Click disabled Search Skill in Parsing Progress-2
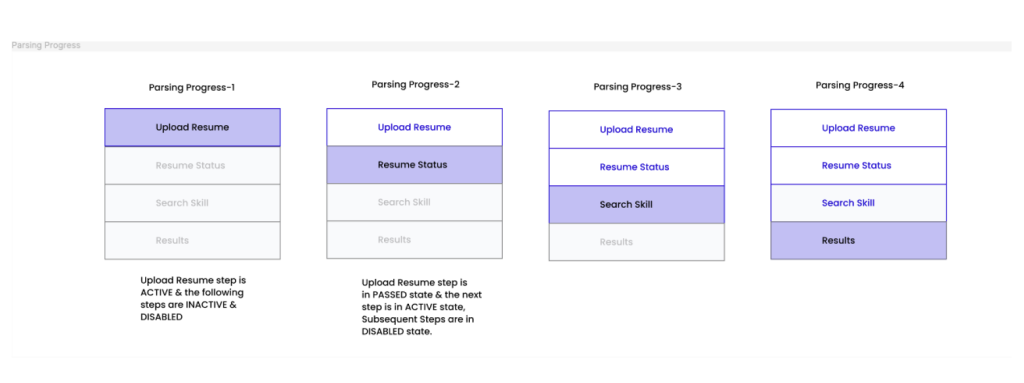 point(414,203)
